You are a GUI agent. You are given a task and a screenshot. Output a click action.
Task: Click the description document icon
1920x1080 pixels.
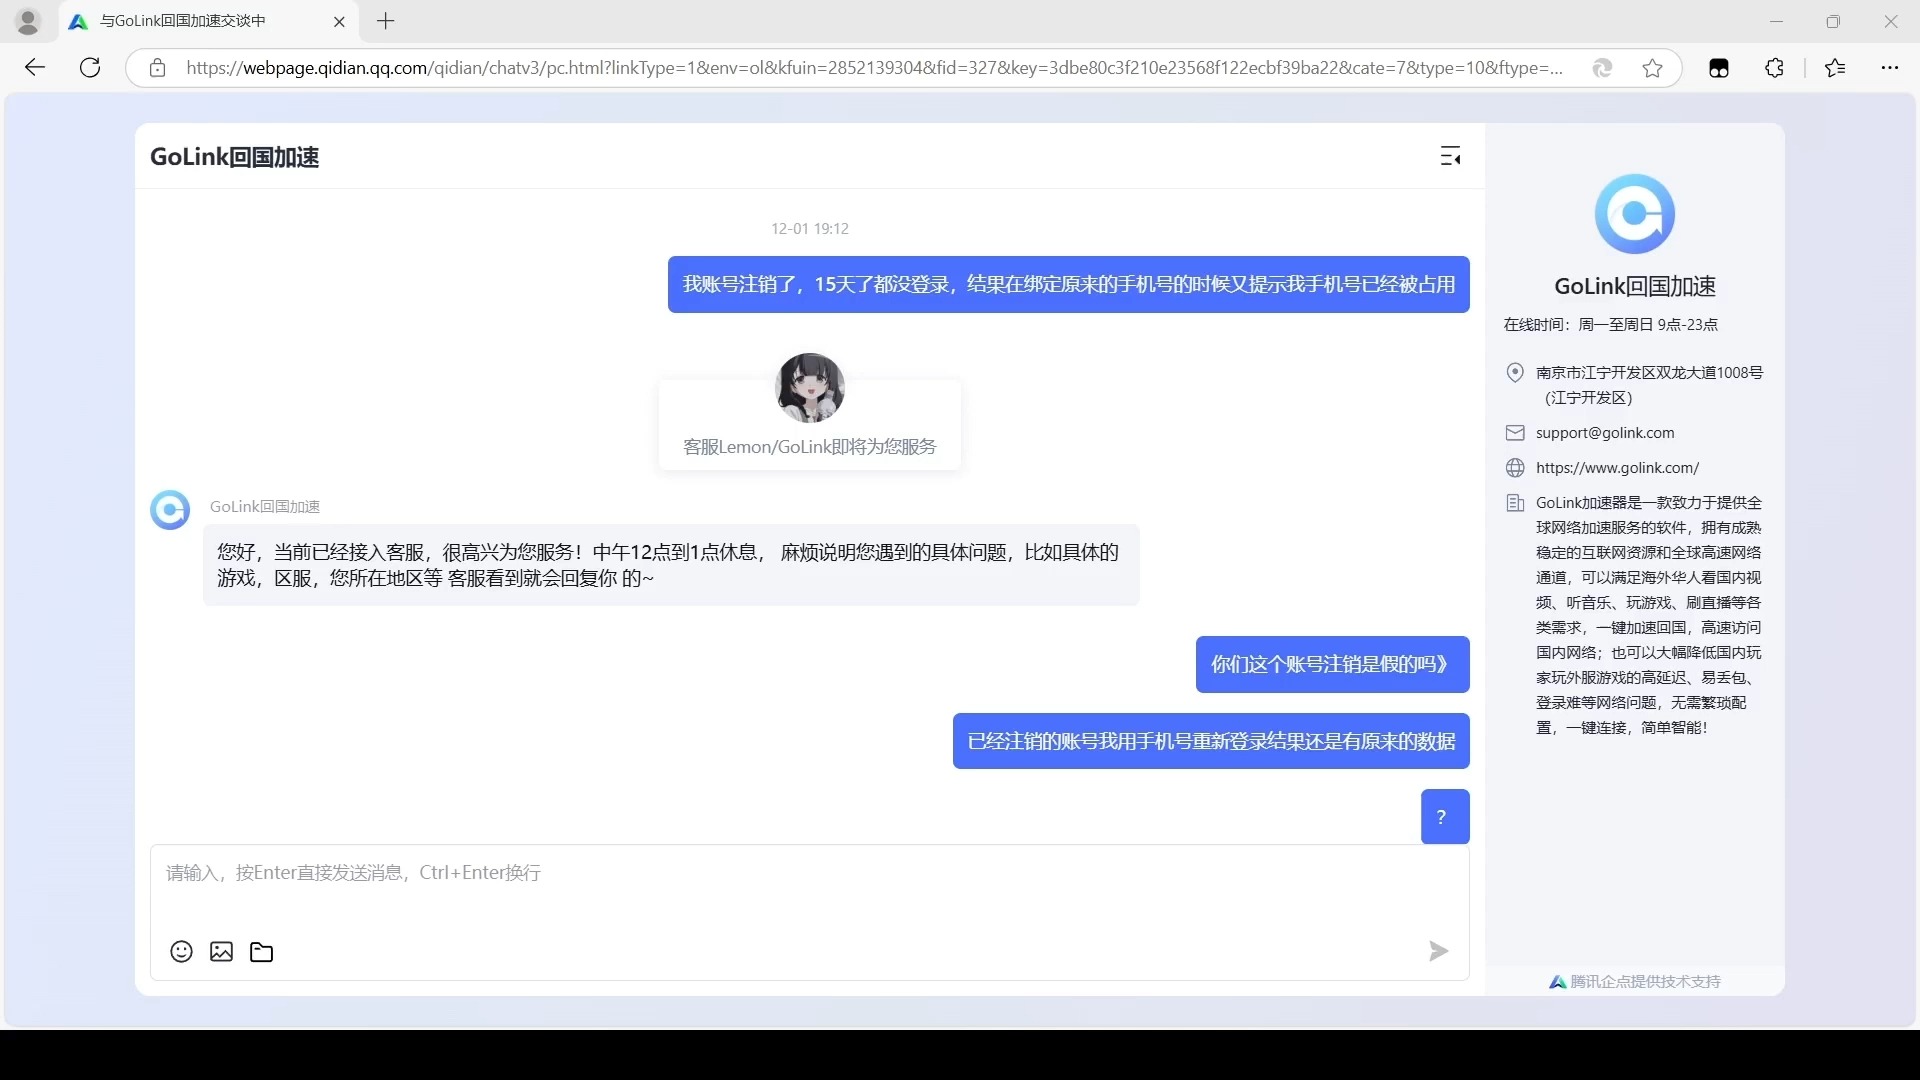click(x=1515, y=503)
